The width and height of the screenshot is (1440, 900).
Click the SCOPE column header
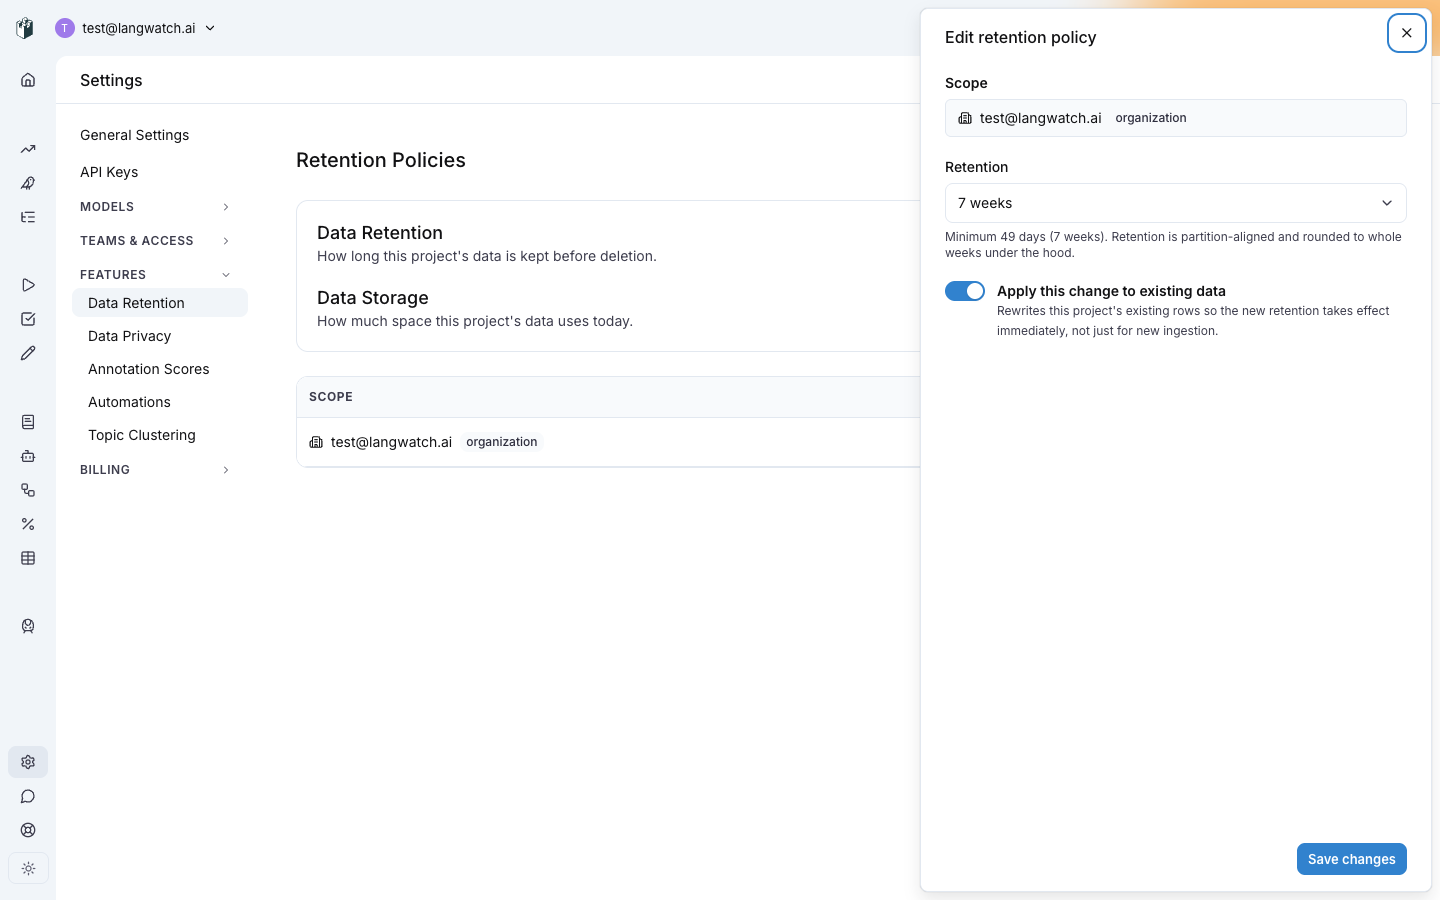(331, 397)
